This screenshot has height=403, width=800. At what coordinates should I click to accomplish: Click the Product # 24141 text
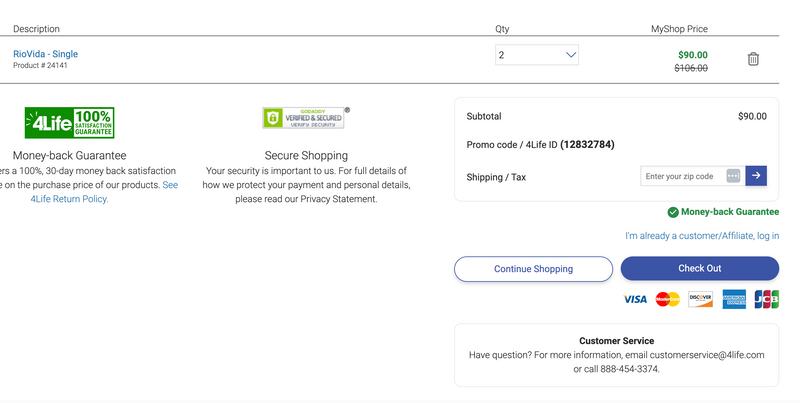[x=40, y=65]
